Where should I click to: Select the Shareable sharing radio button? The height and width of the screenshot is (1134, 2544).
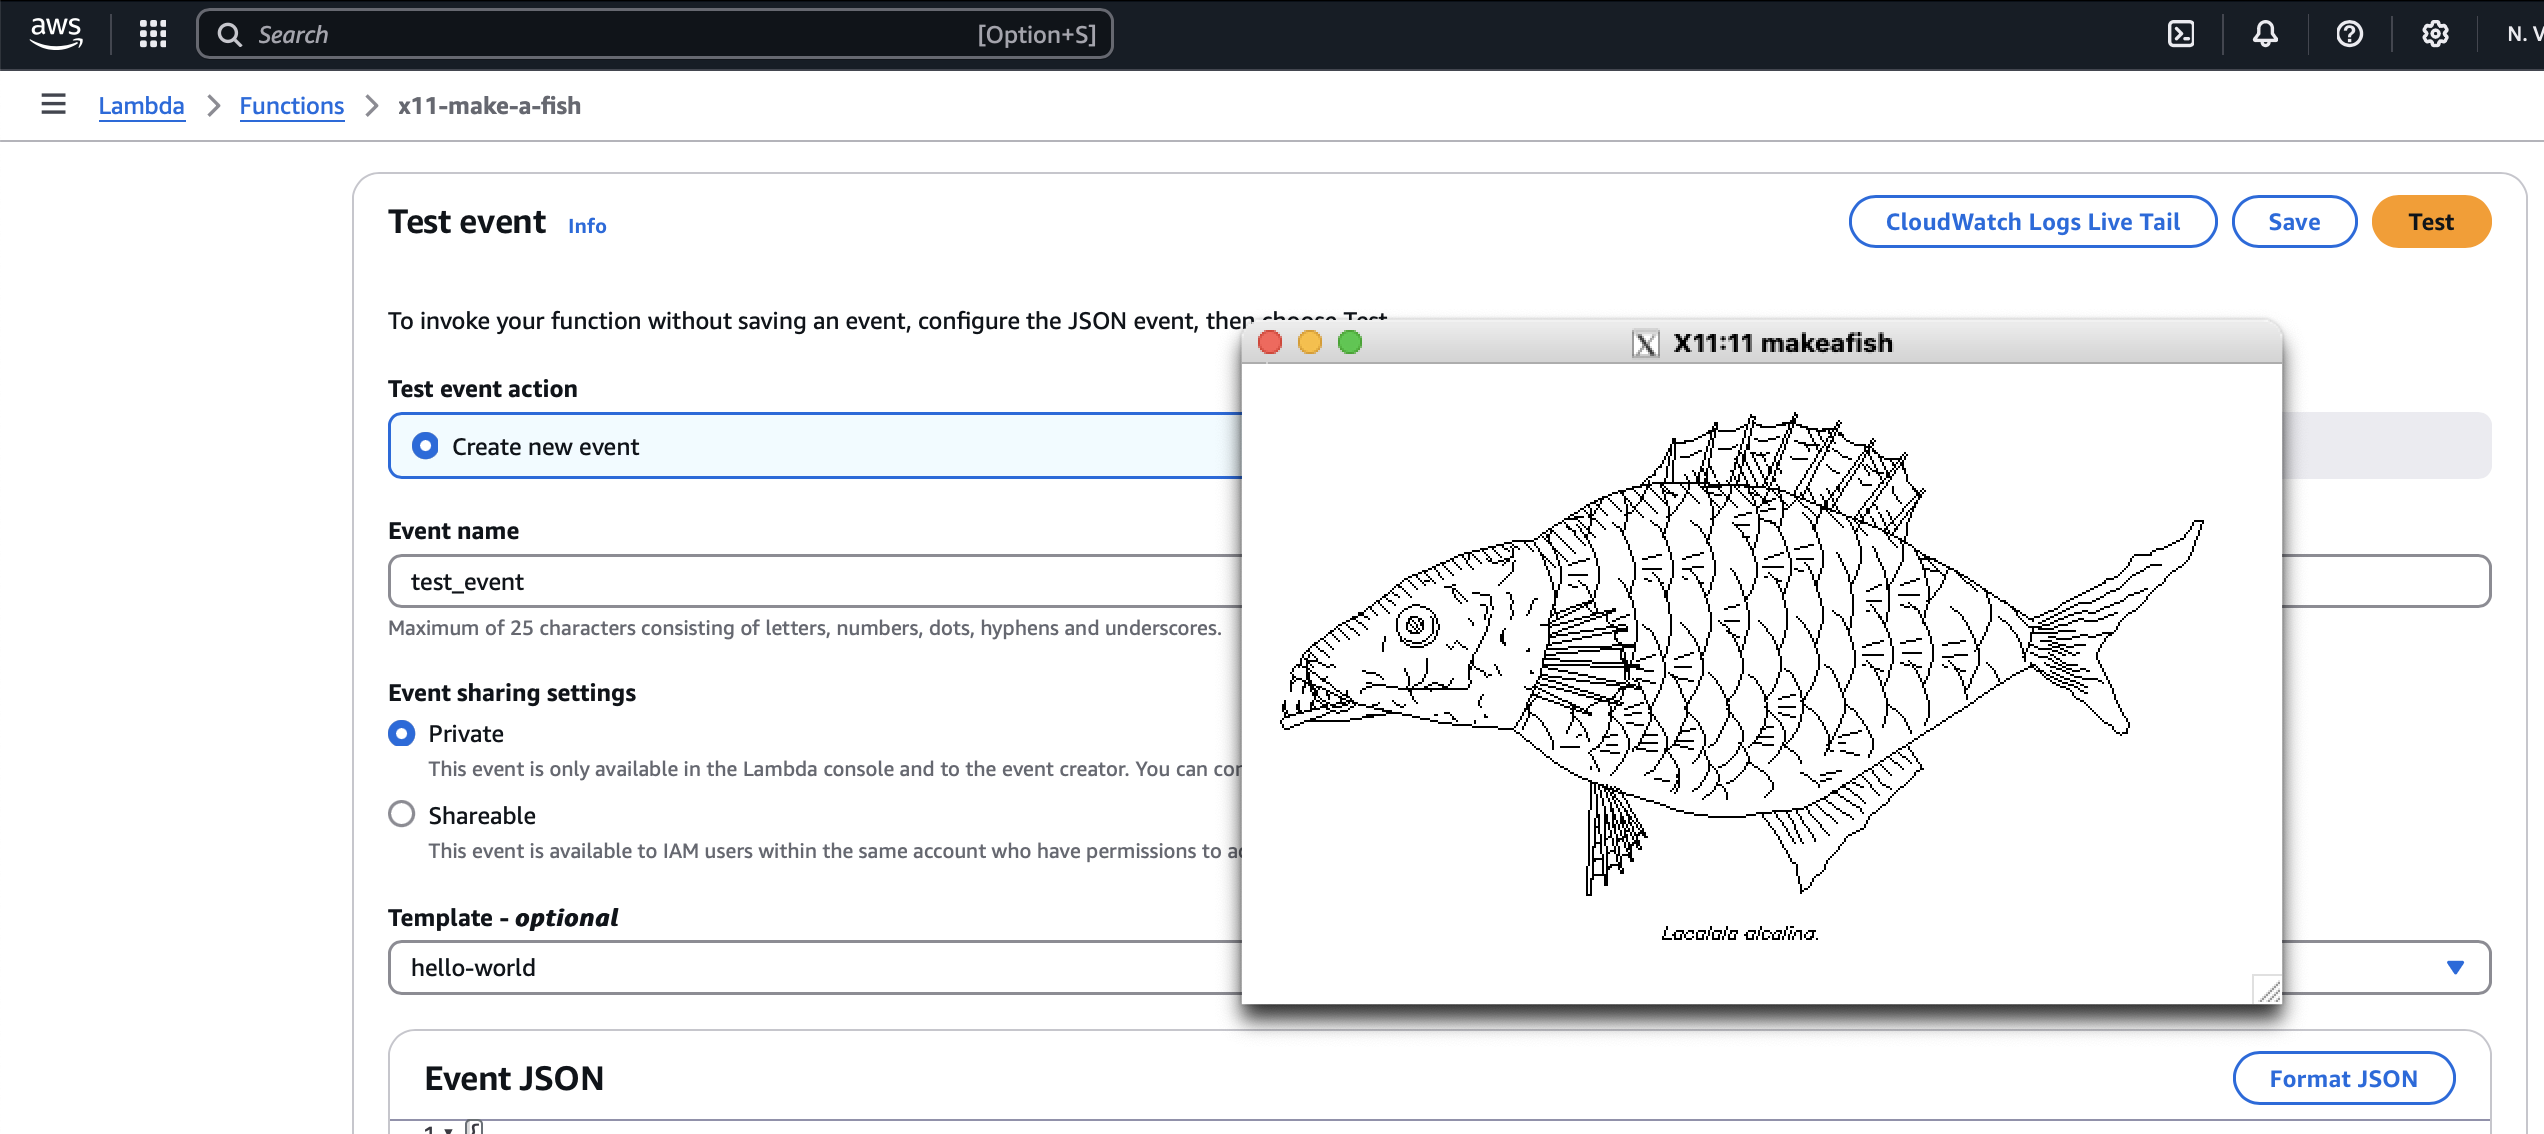[x=401, y=814]
